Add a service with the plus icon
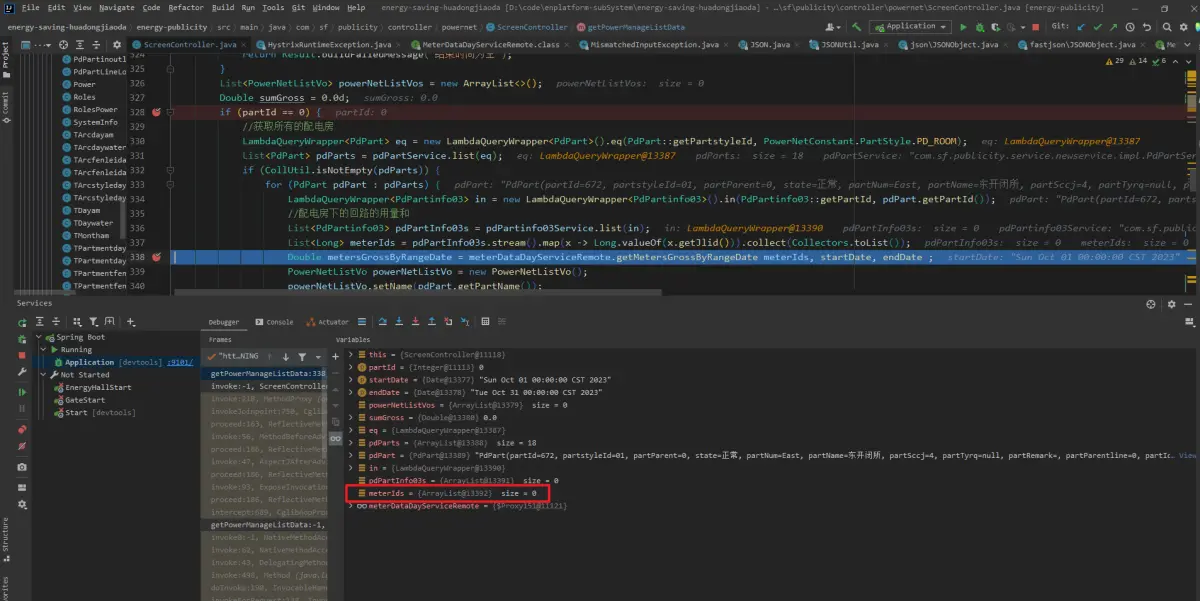This screenshot has height=601, width=1200. tap(131, 322)
